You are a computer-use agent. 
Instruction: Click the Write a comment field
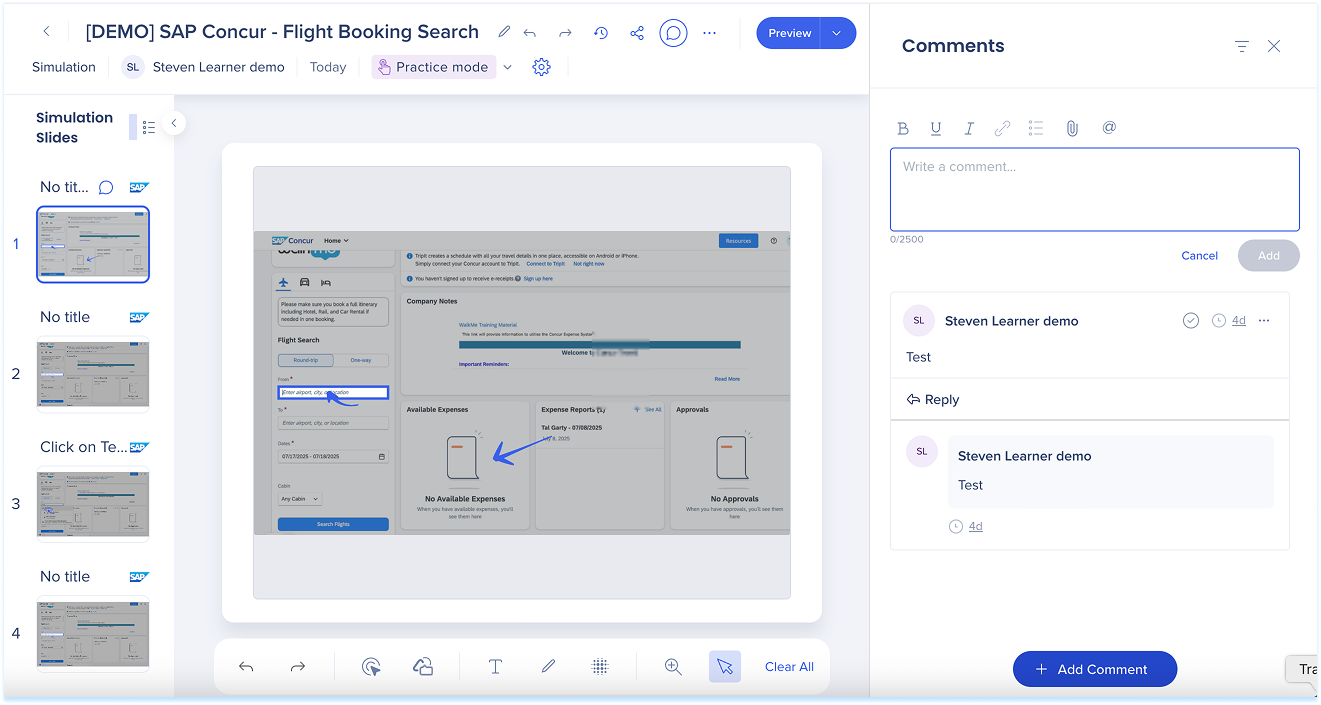(1094, 190)
